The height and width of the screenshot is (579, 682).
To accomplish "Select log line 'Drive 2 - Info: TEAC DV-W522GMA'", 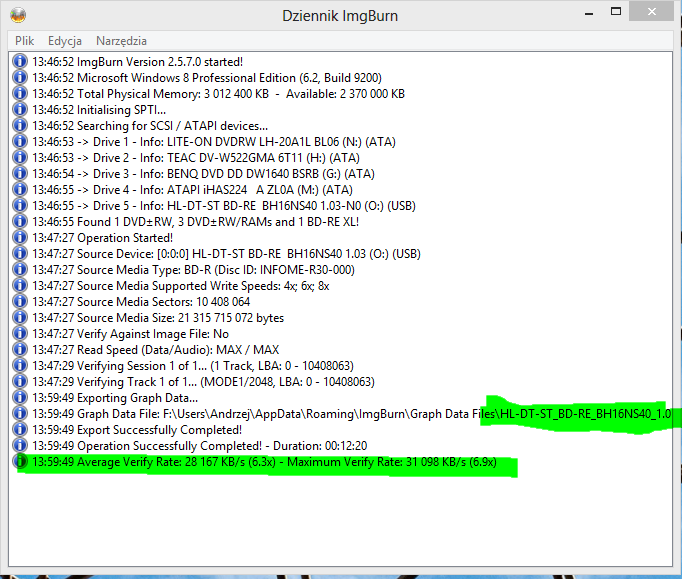I will [x=196, y=158].
